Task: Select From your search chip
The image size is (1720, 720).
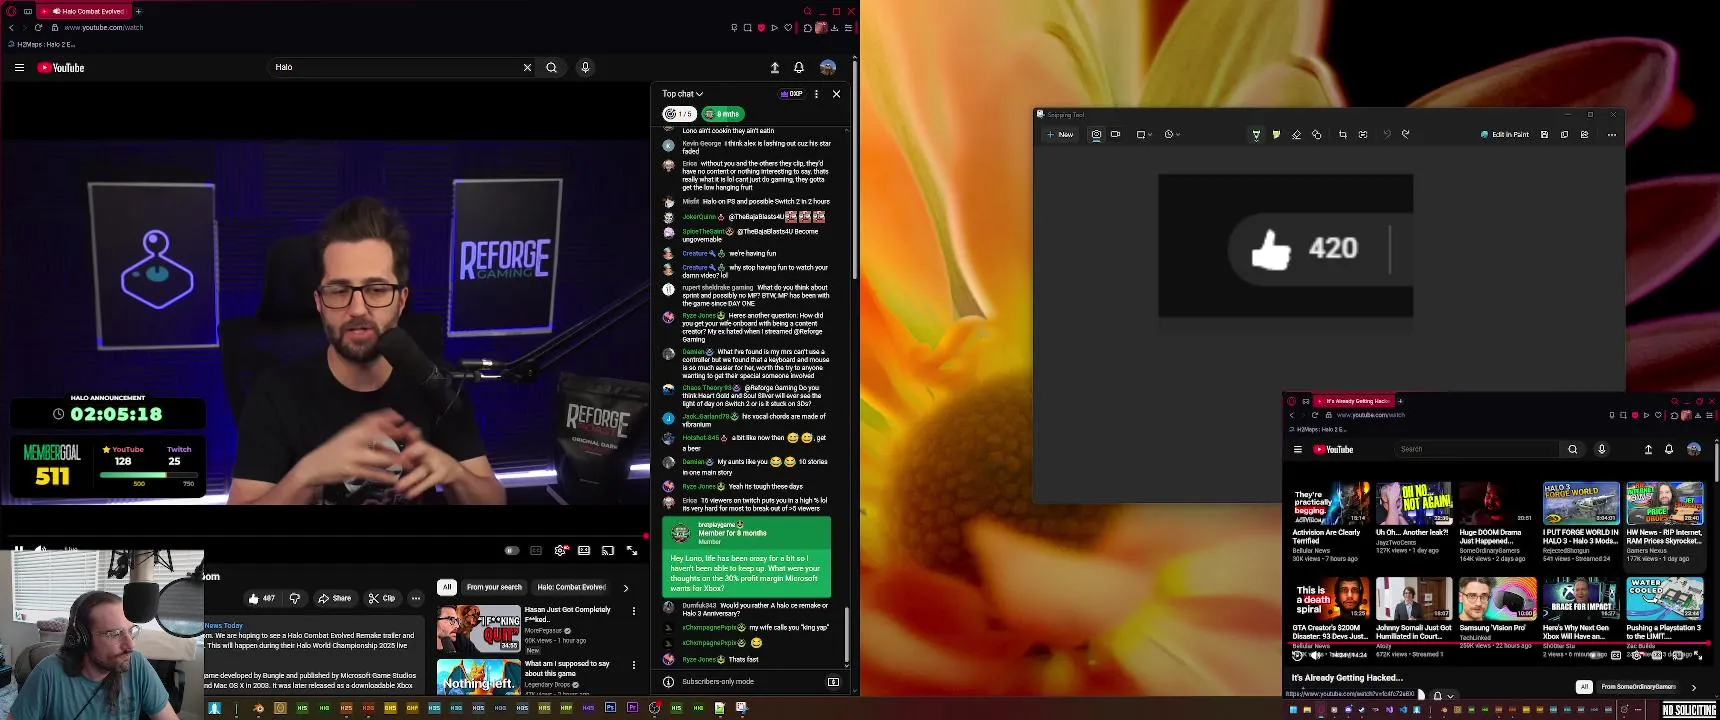Action: (494, 587)
